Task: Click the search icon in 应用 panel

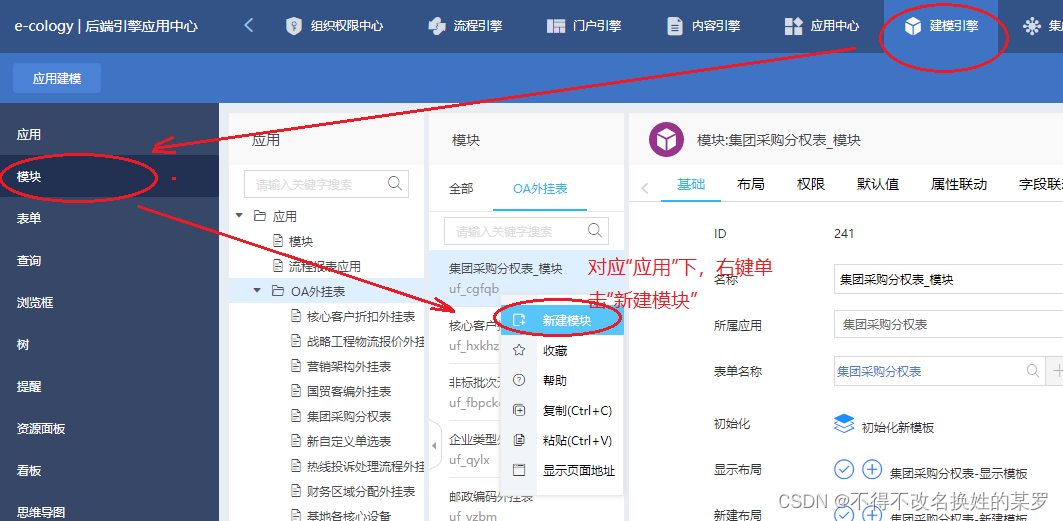Action: pyautogui.click(x=394, y=183)
